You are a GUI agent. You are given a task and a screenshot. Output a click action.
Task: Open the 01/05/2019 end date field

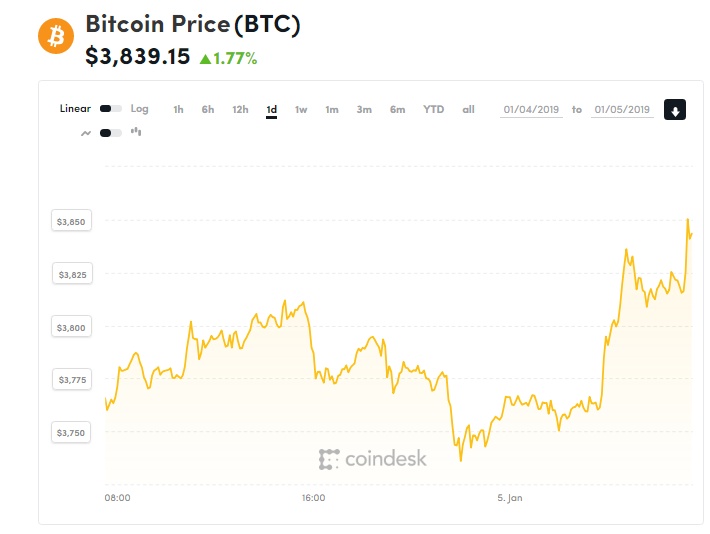pyautogui.click(x=622, y=110)
